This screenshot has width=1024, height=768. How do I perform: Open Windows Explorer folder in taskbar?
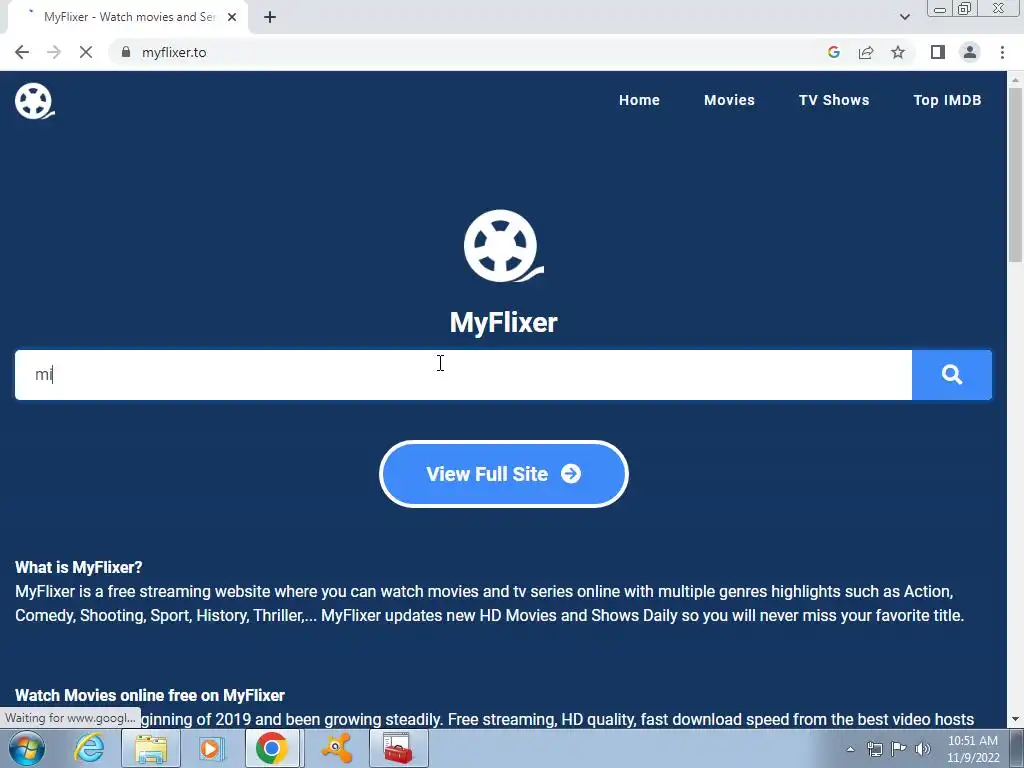pyautogui.click(x=151, y=748)
